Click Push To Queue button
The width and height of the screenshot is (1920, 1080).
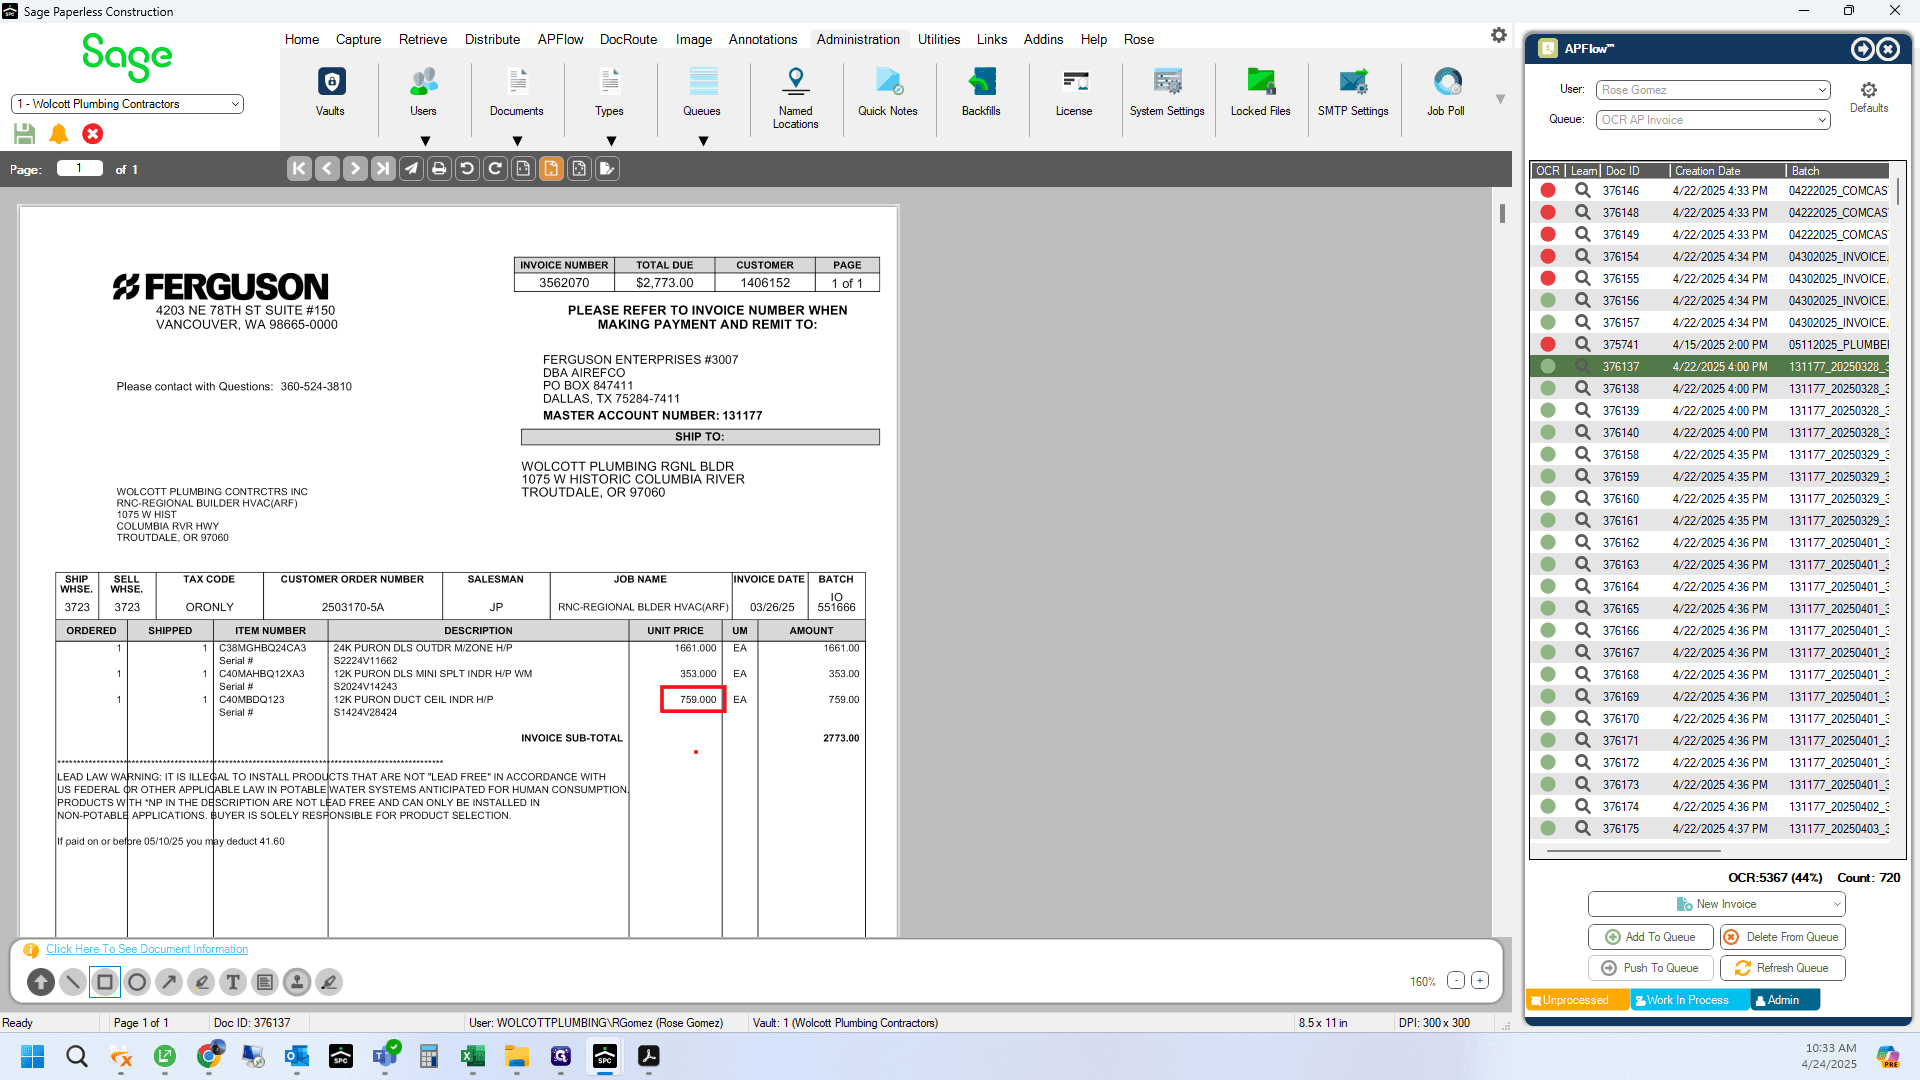(1650, 968)
